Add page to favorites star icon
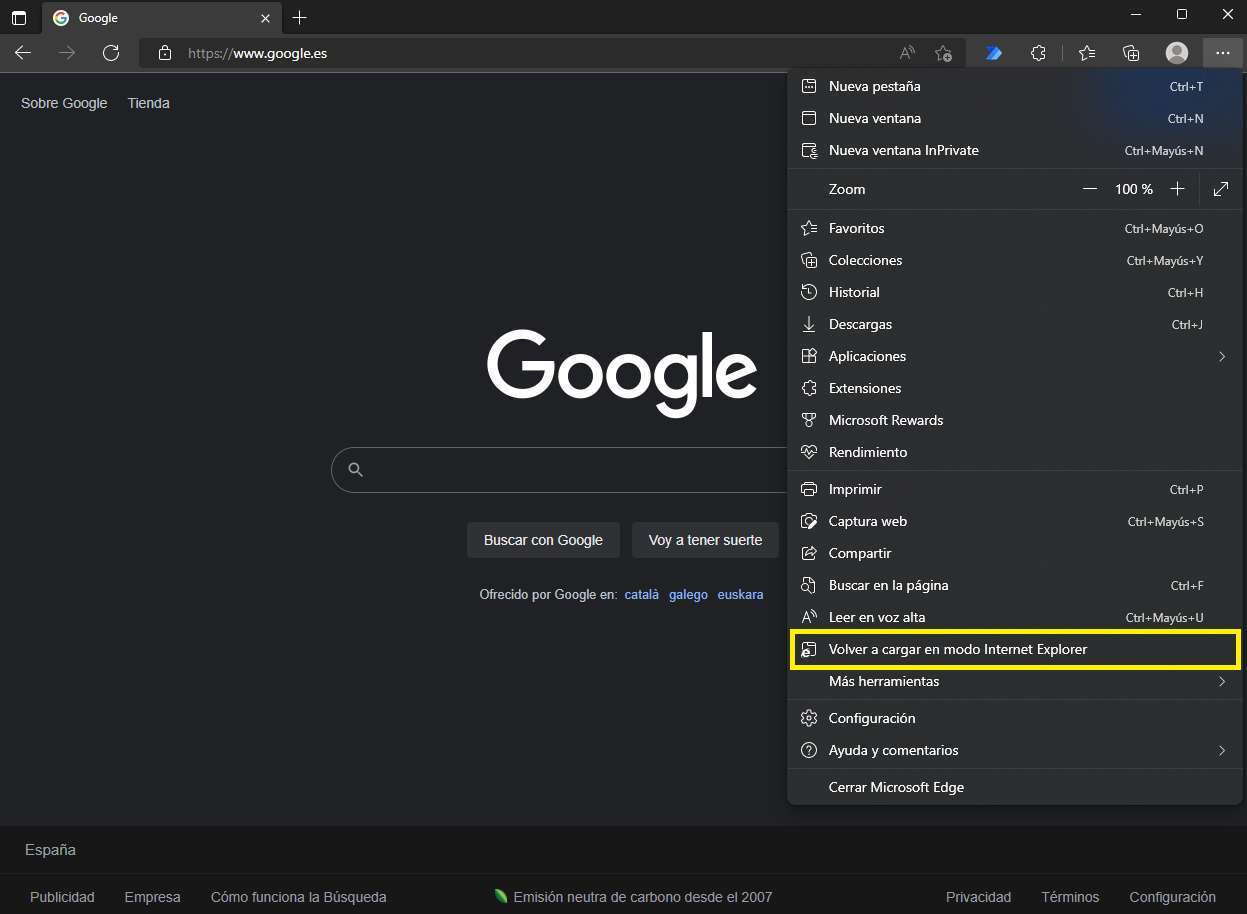This screenshot has height=914, width=1247. 943,53
